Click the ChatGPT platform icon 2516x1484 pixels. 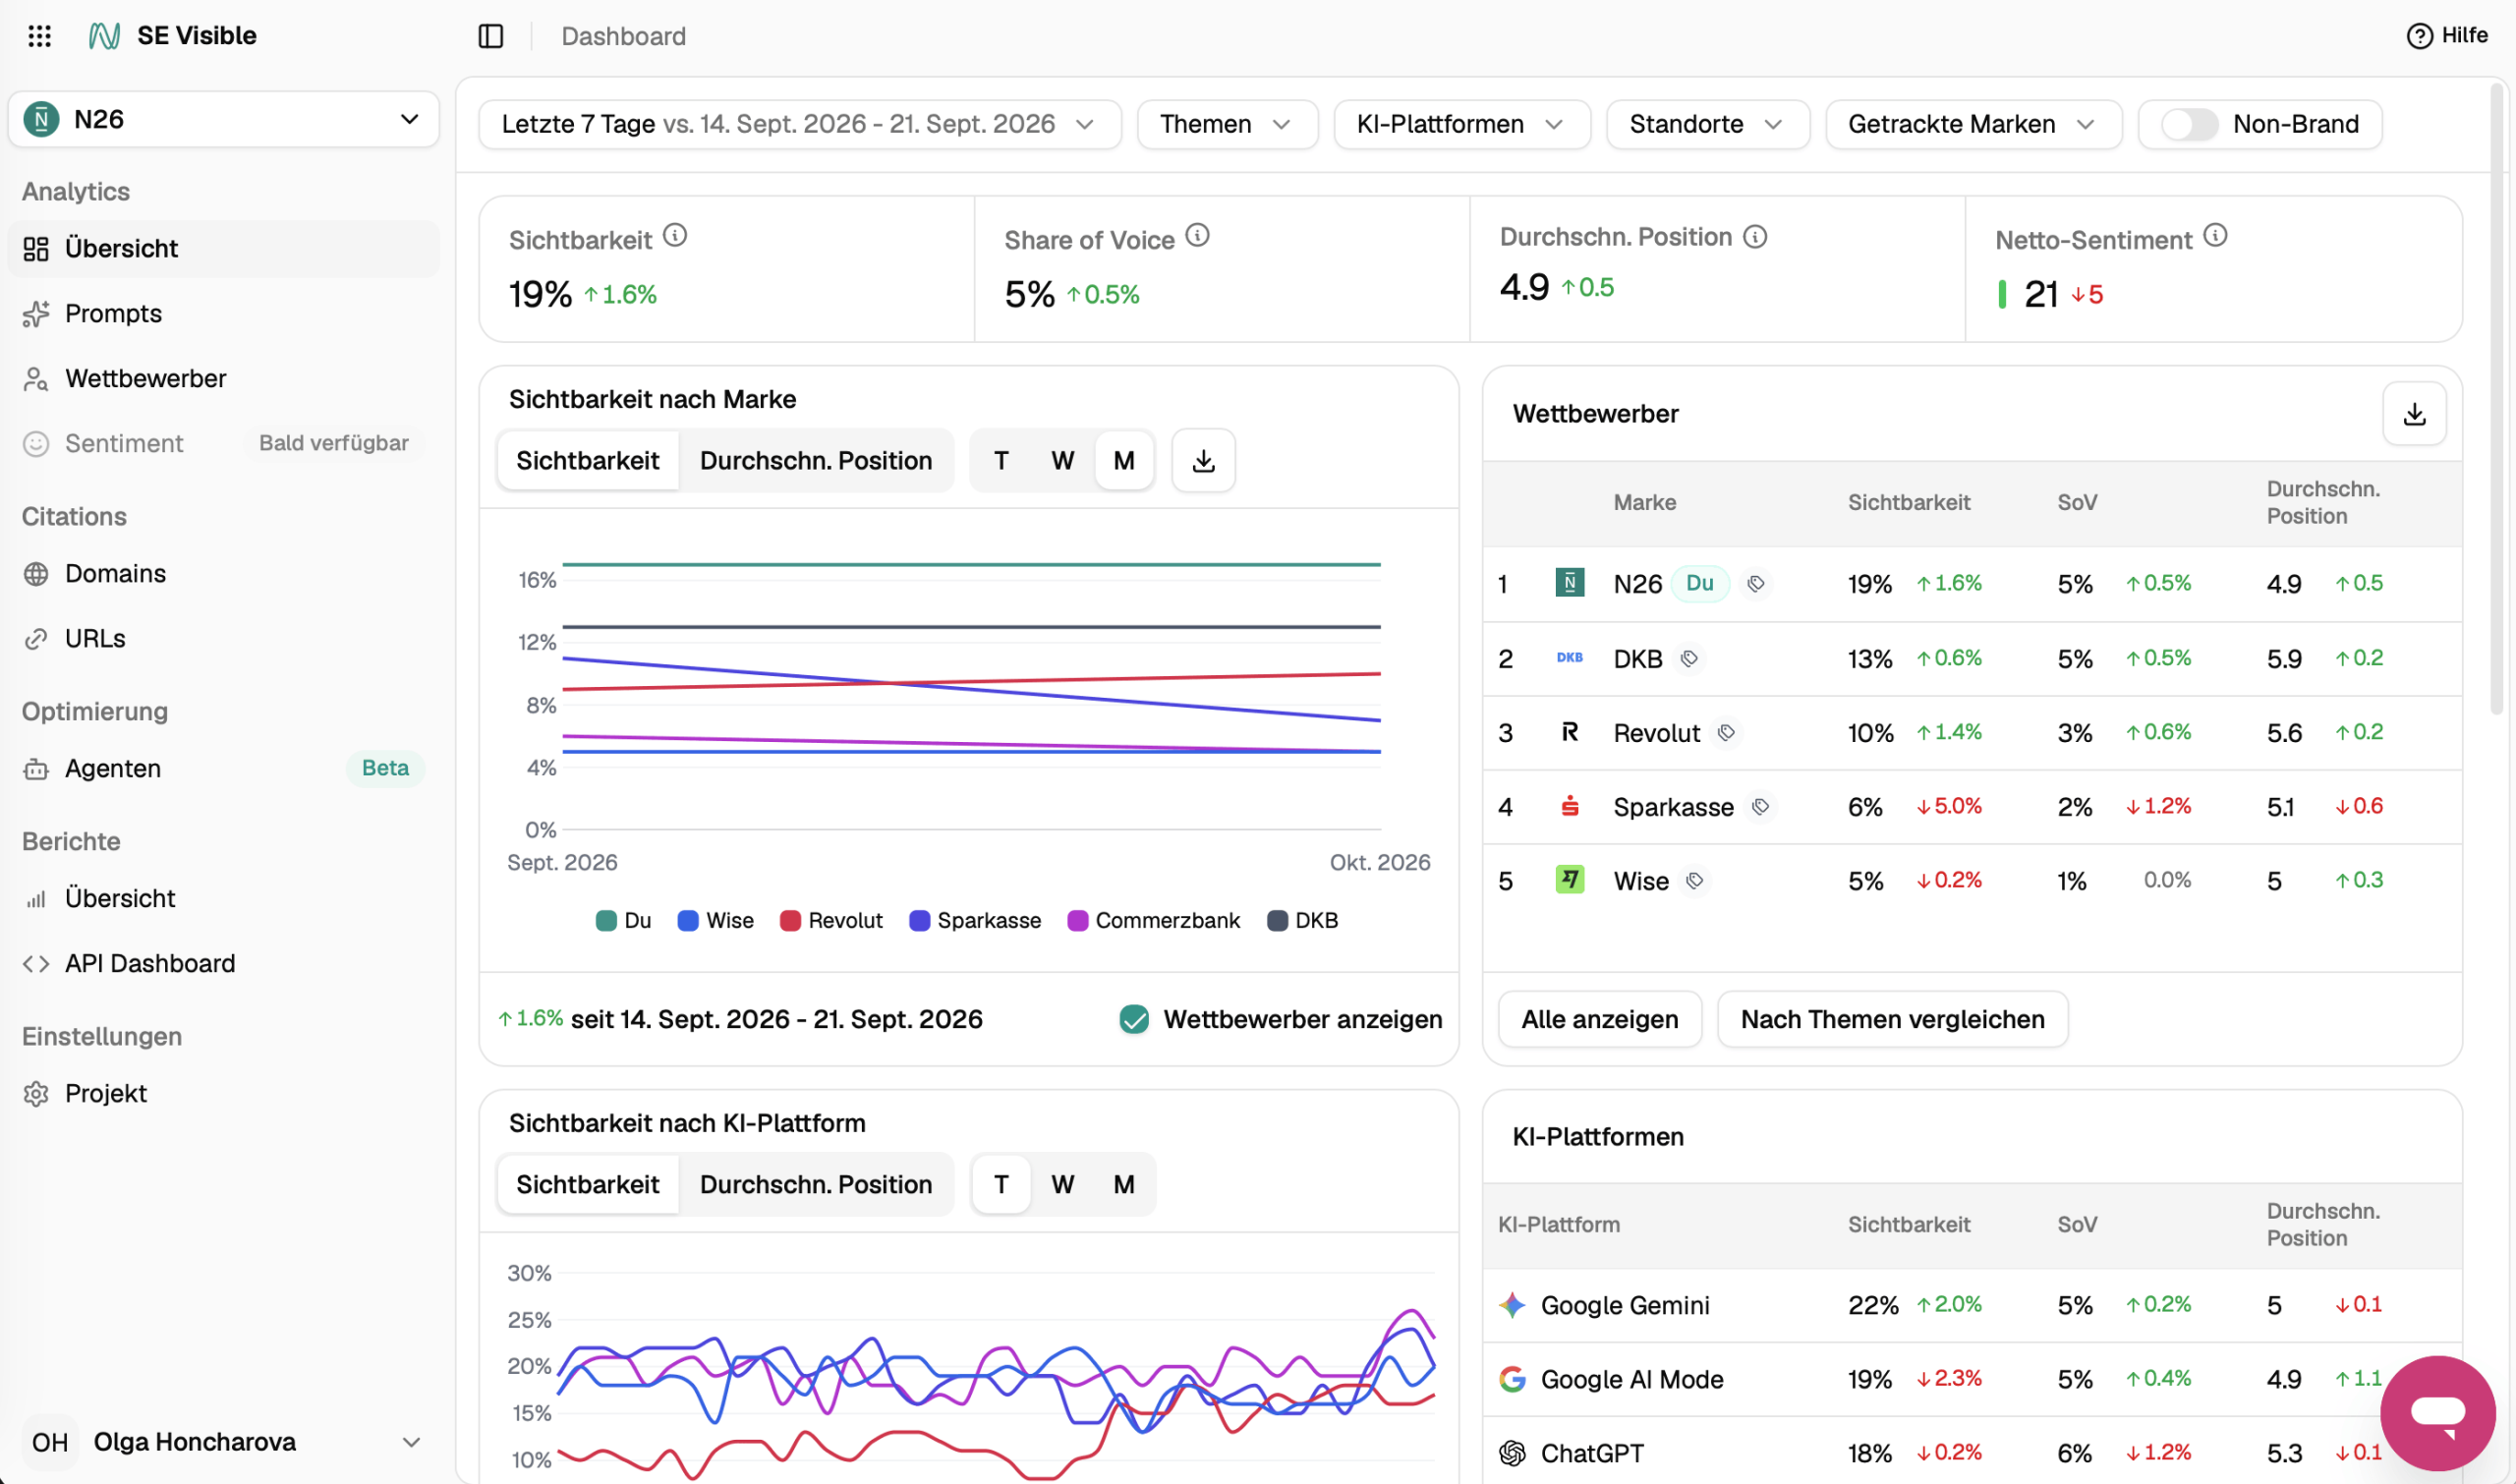pos(1512,1452)
